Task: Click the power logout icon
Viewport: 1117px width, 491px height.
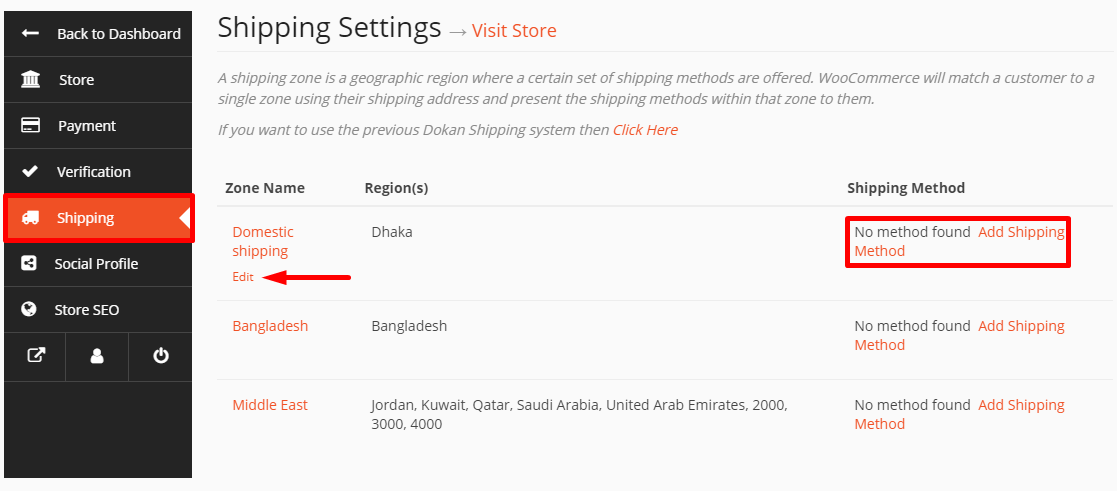Action: (x=160, y=356)
